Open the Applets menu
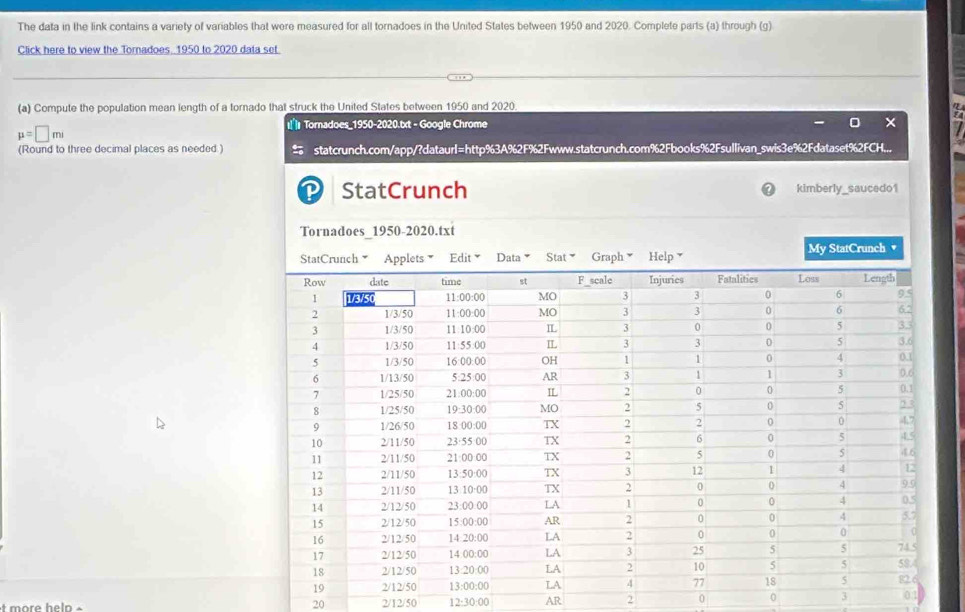 click(409, 258)
